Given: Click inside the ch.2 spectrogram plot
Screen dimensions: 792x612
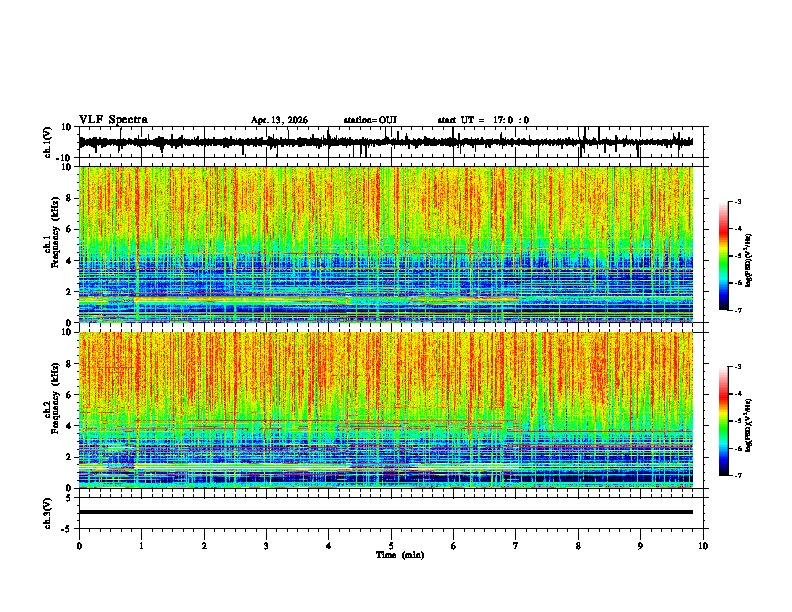Looking at the screenshot, I should tap(385, 410).
